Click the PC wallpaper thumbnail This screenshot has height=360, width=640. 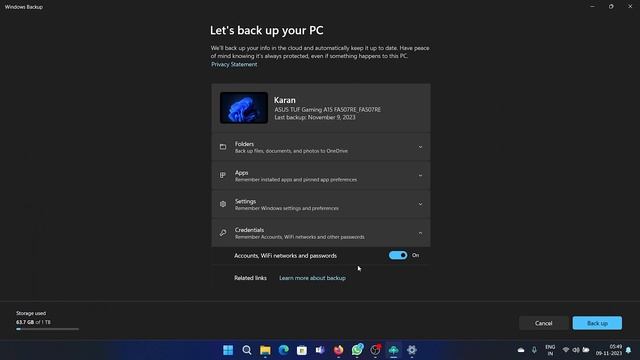coord(244,108)
